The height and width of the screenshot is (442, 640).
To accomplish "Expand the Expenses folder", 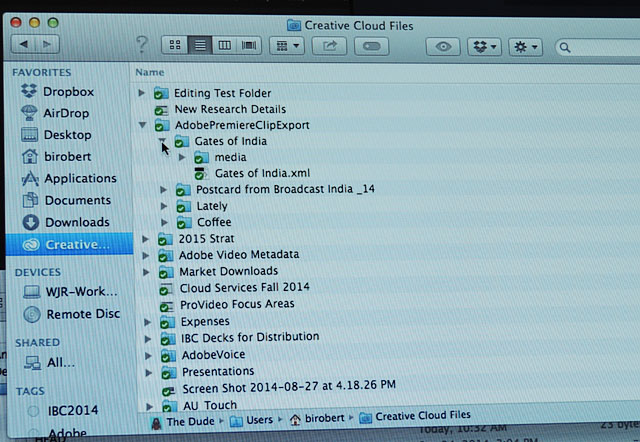I will pyautogui.click(x=147, y=322).
